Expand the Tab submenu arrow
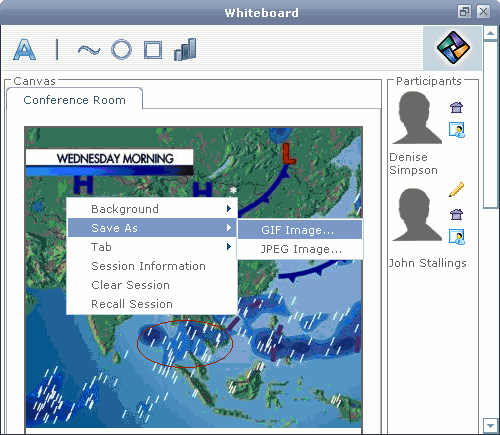Screen dimensions: 500x435 coord(229,247)
